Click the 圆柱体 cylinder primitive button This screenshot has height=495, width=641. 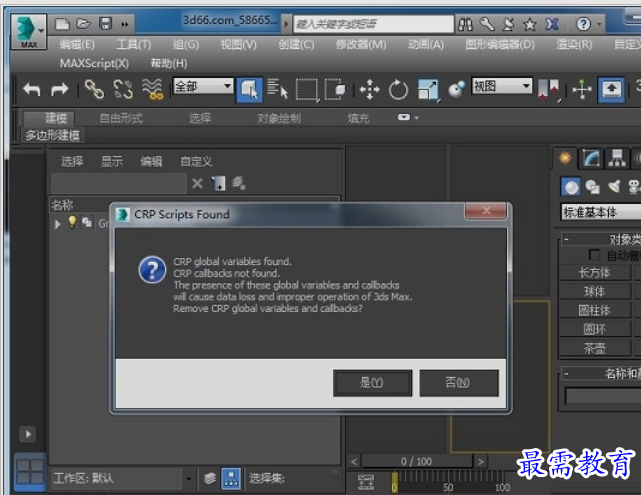[x=594, y=310]
